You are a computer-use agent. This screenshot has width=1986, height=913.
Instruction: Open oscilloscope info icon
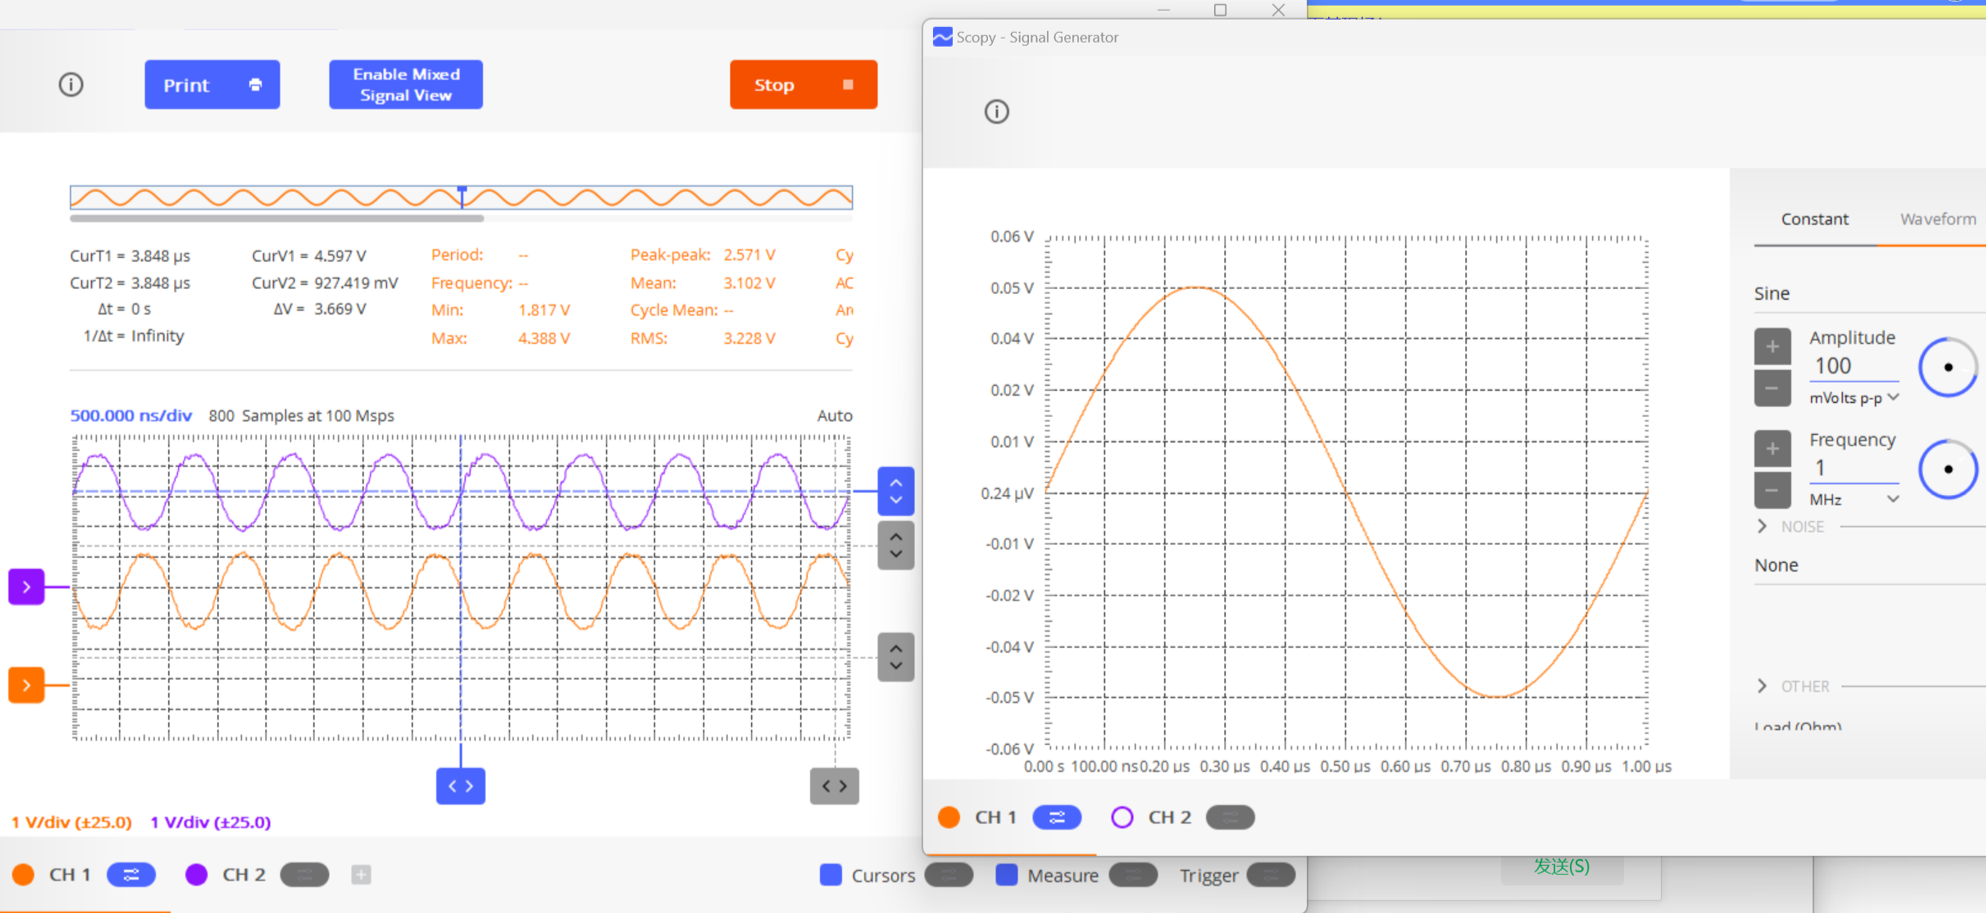coord(70,85)
